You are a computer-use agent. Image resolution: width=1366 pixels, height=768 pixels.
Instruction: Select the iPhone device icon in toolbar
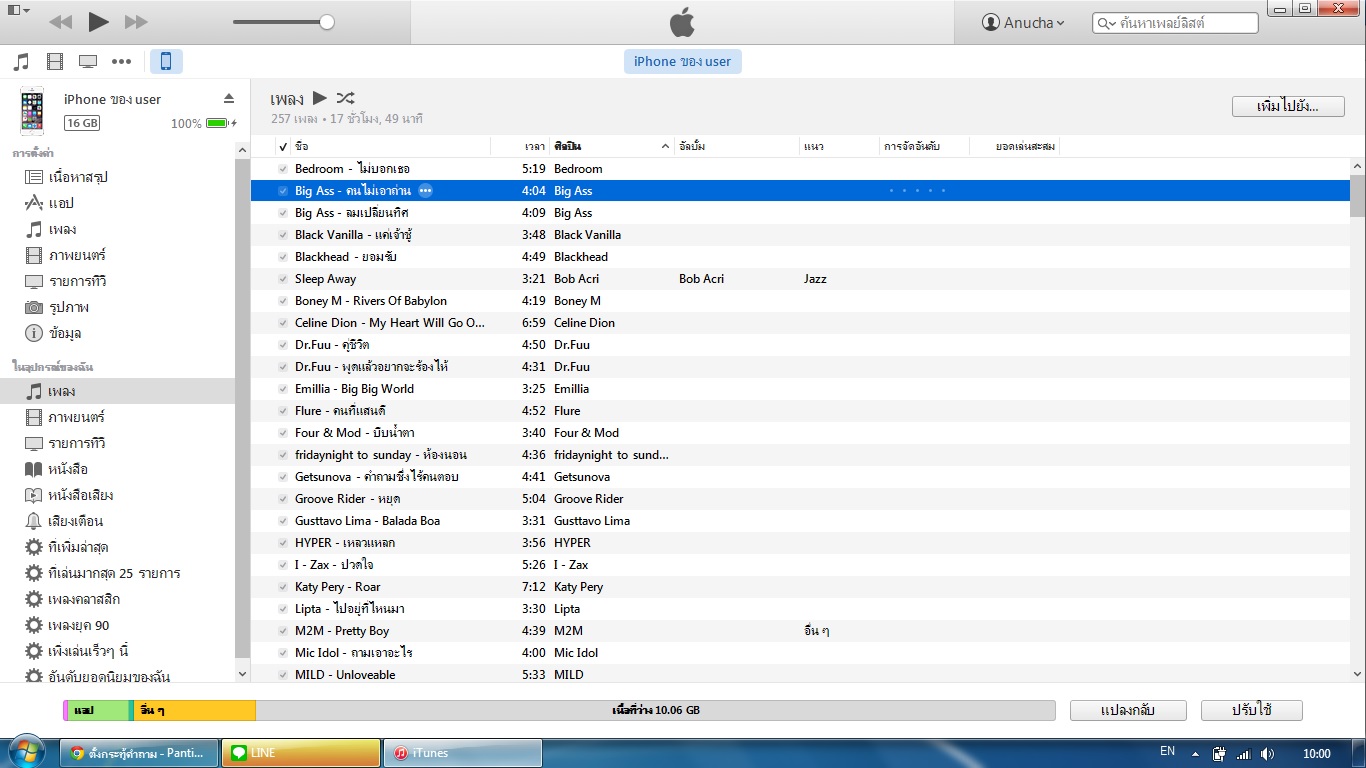(166, 62)
